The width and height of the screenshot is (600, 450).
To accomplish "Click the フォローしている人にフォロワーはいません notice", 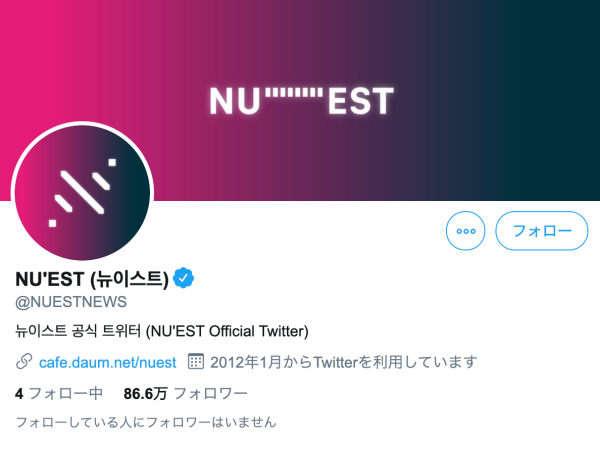I will pos(146,422).
